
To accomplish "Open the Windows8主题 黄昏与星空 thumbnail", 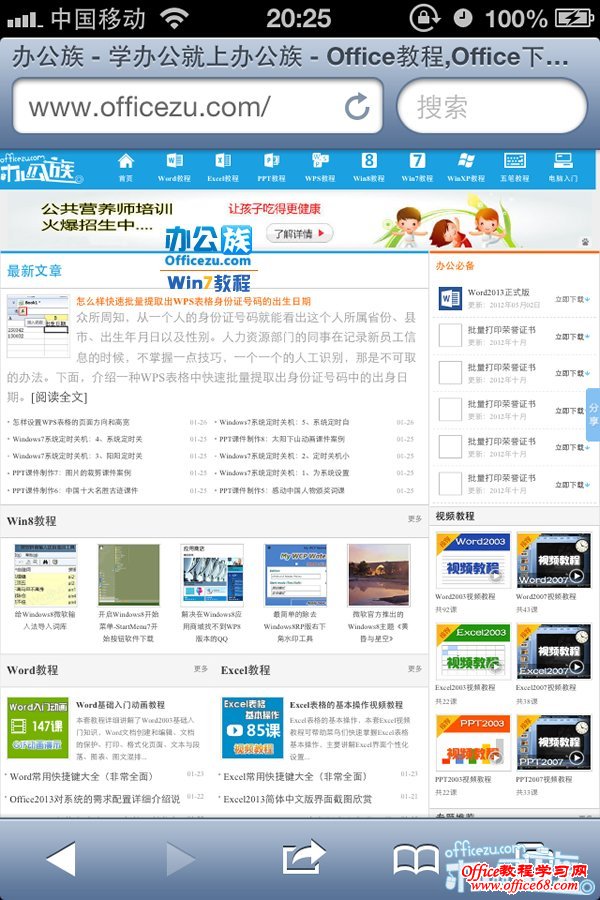I will click(x=379, y=575).
